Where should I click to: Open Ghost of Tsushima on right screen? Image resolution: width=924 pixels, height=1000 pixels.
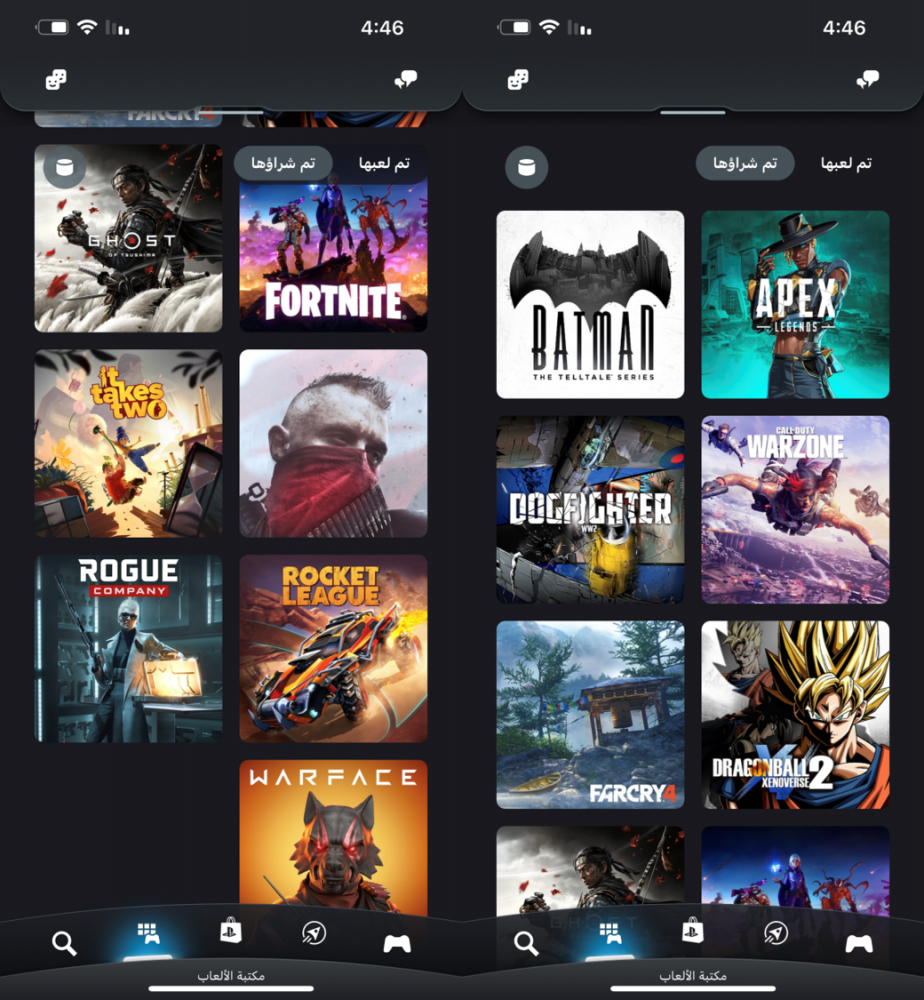pos(590,867)
